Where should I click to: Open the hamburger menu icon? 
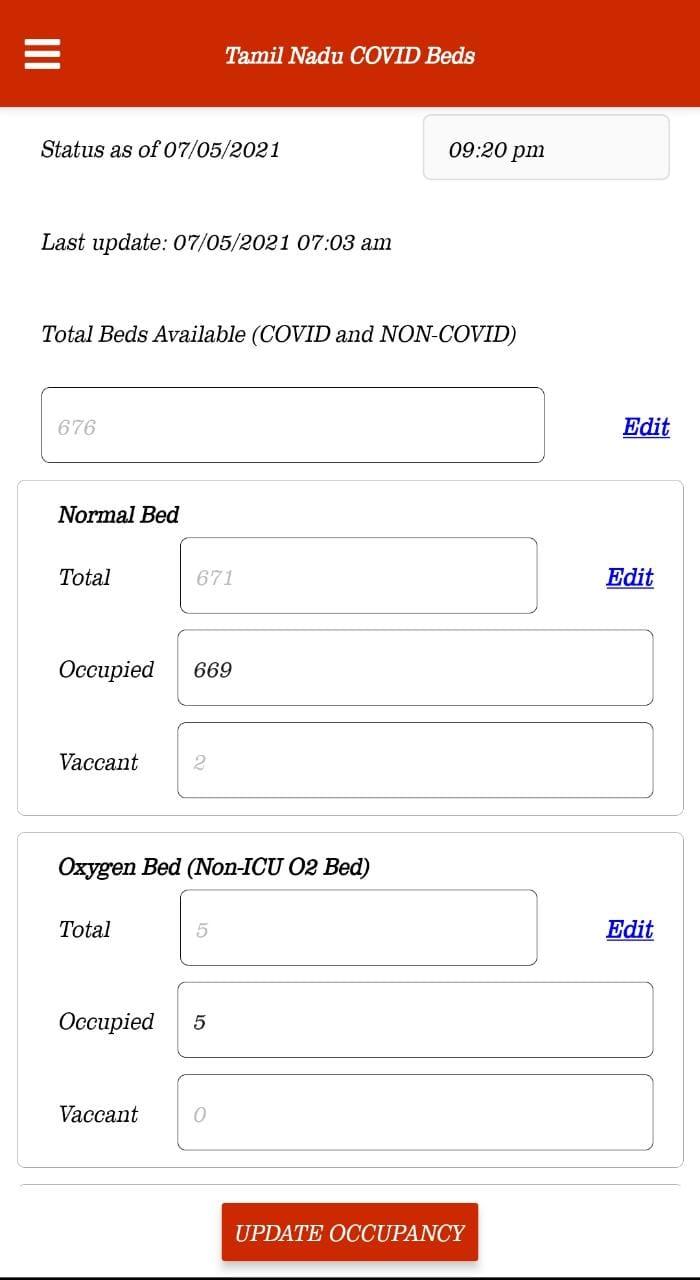43,54
